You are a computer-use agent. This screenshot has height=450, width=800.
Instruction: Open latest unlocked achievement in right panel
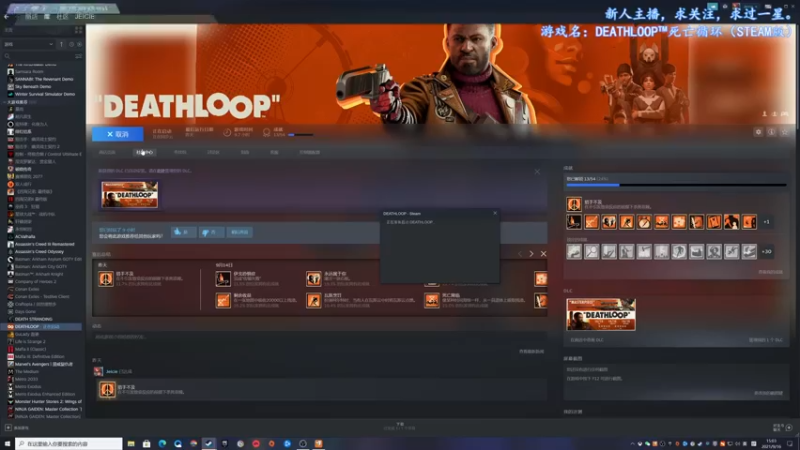point(574,204)
